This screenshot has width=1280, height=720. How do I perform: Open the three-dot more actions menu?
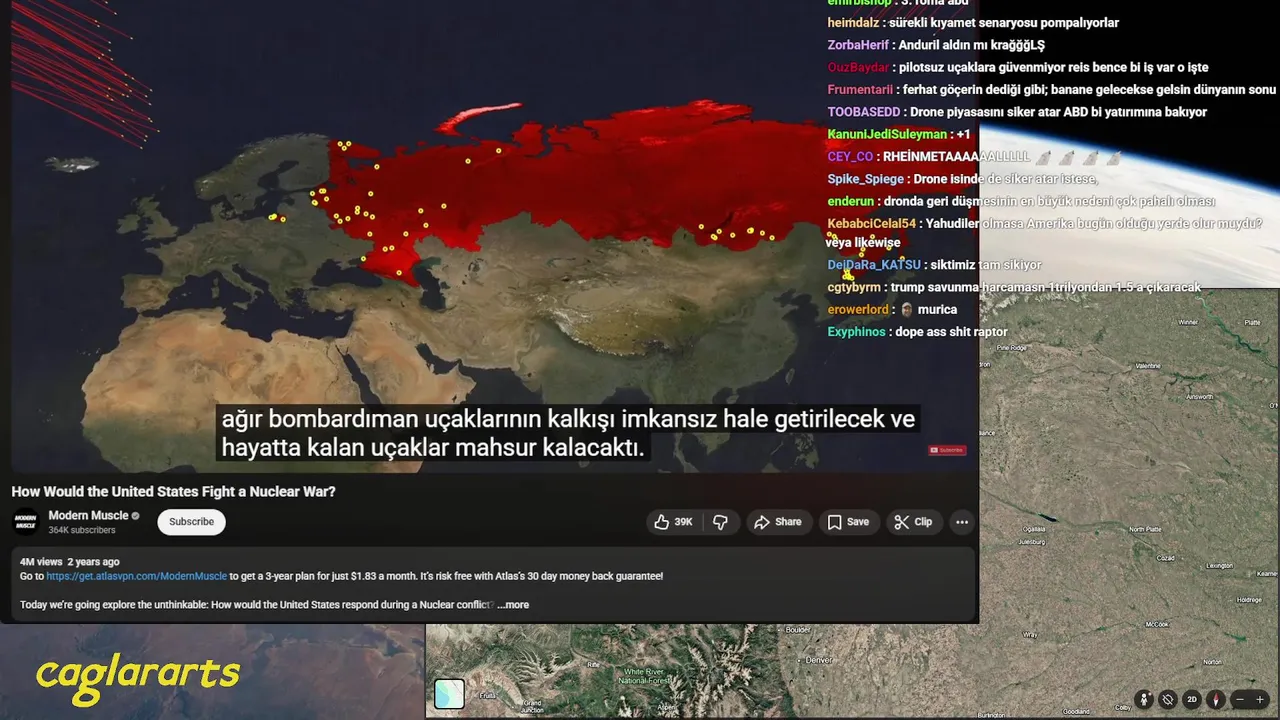(x=962, y=522)
